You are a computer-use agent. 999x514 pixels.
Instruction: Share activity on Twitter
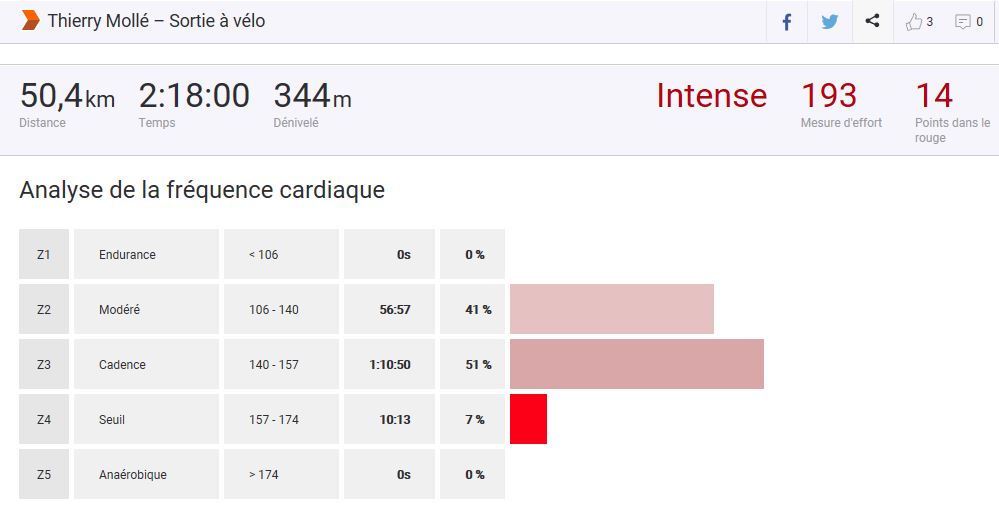(829, 21)
